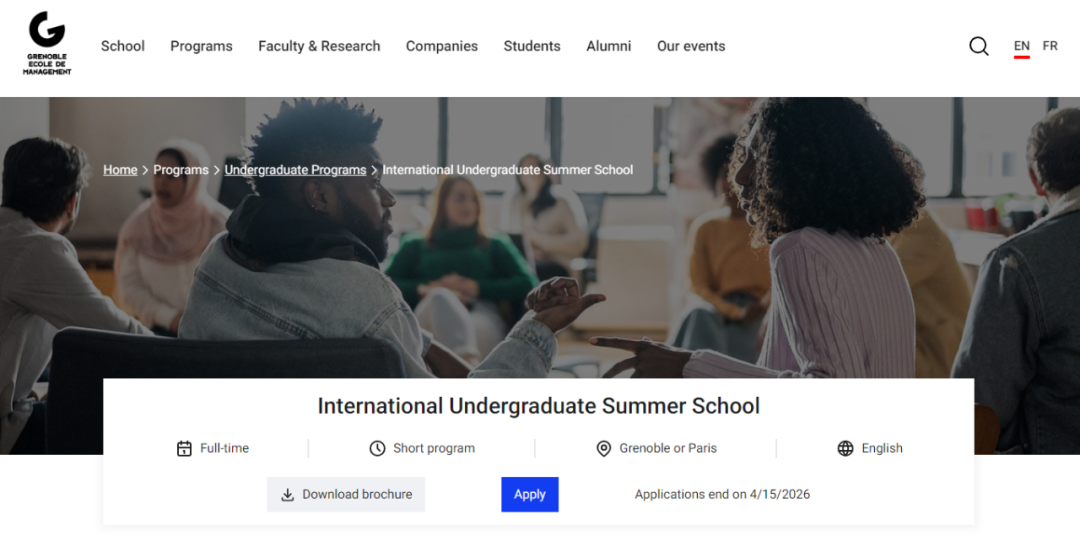Viewport: 1080px width, 547px height.
Task: Open Our events page
Action: coord(691,46)
